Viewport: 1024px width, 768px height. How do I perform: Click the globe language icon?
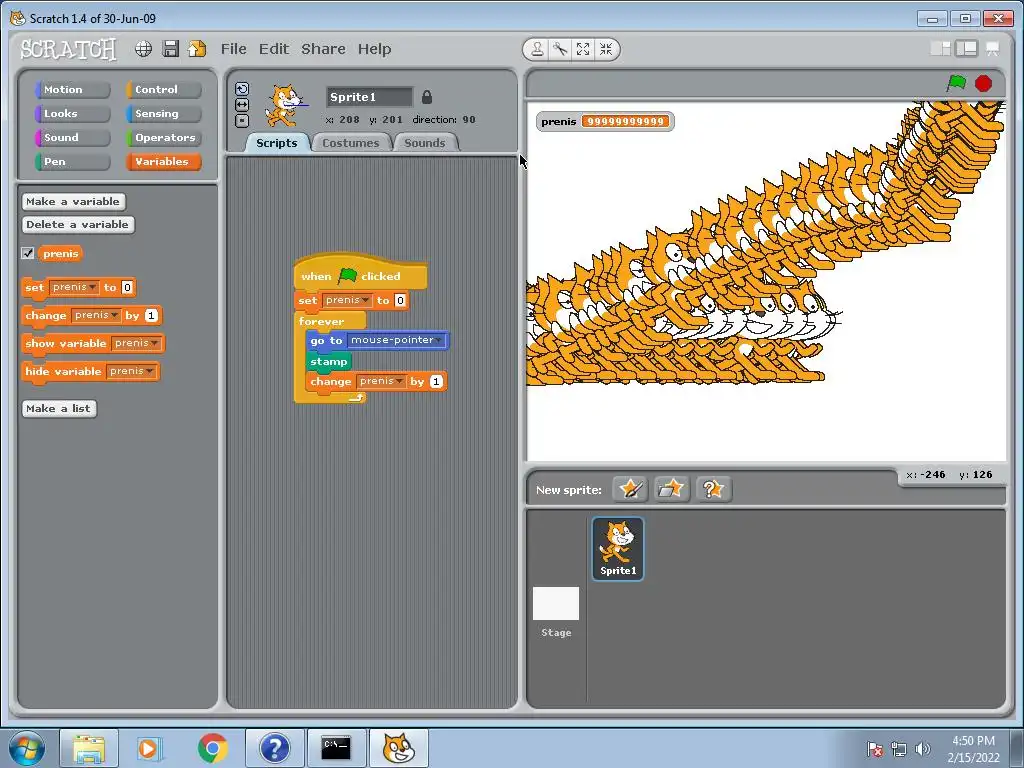(x=144, y=49)
